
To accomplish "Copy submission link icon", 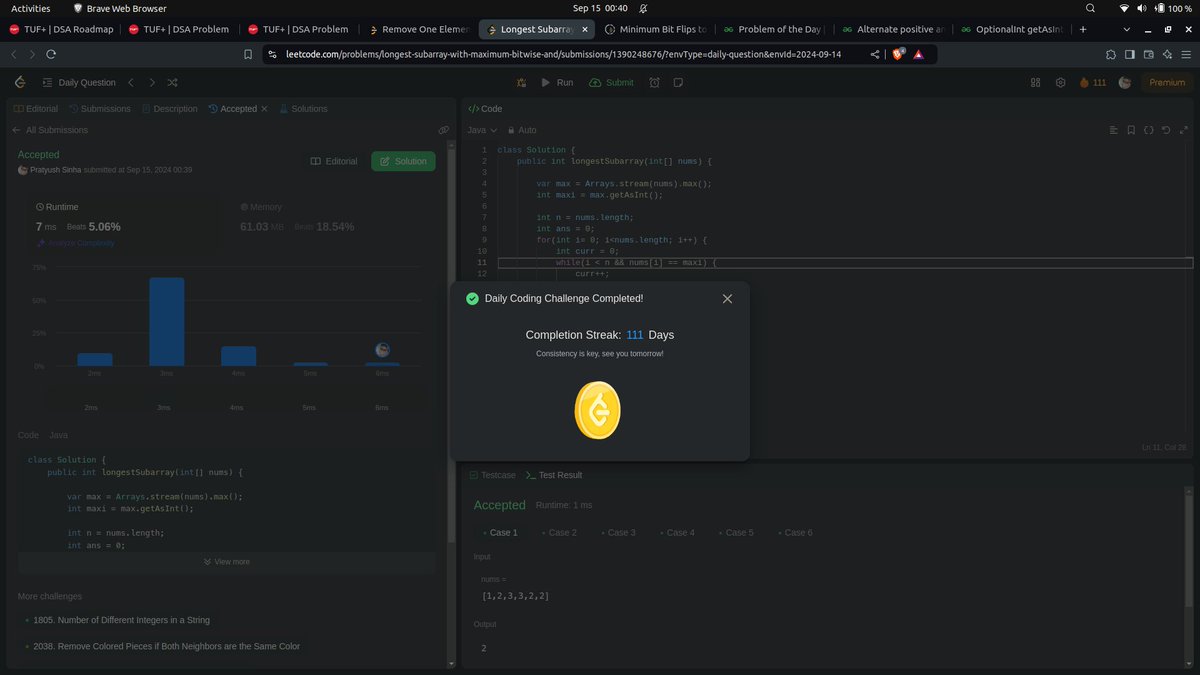I will (443, 130).
